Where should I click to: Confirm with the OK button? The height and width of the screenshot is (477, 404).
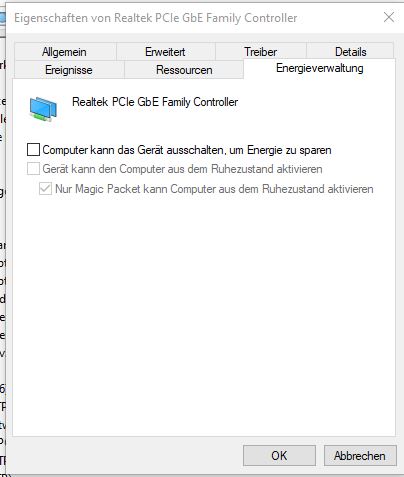(279, 455)
